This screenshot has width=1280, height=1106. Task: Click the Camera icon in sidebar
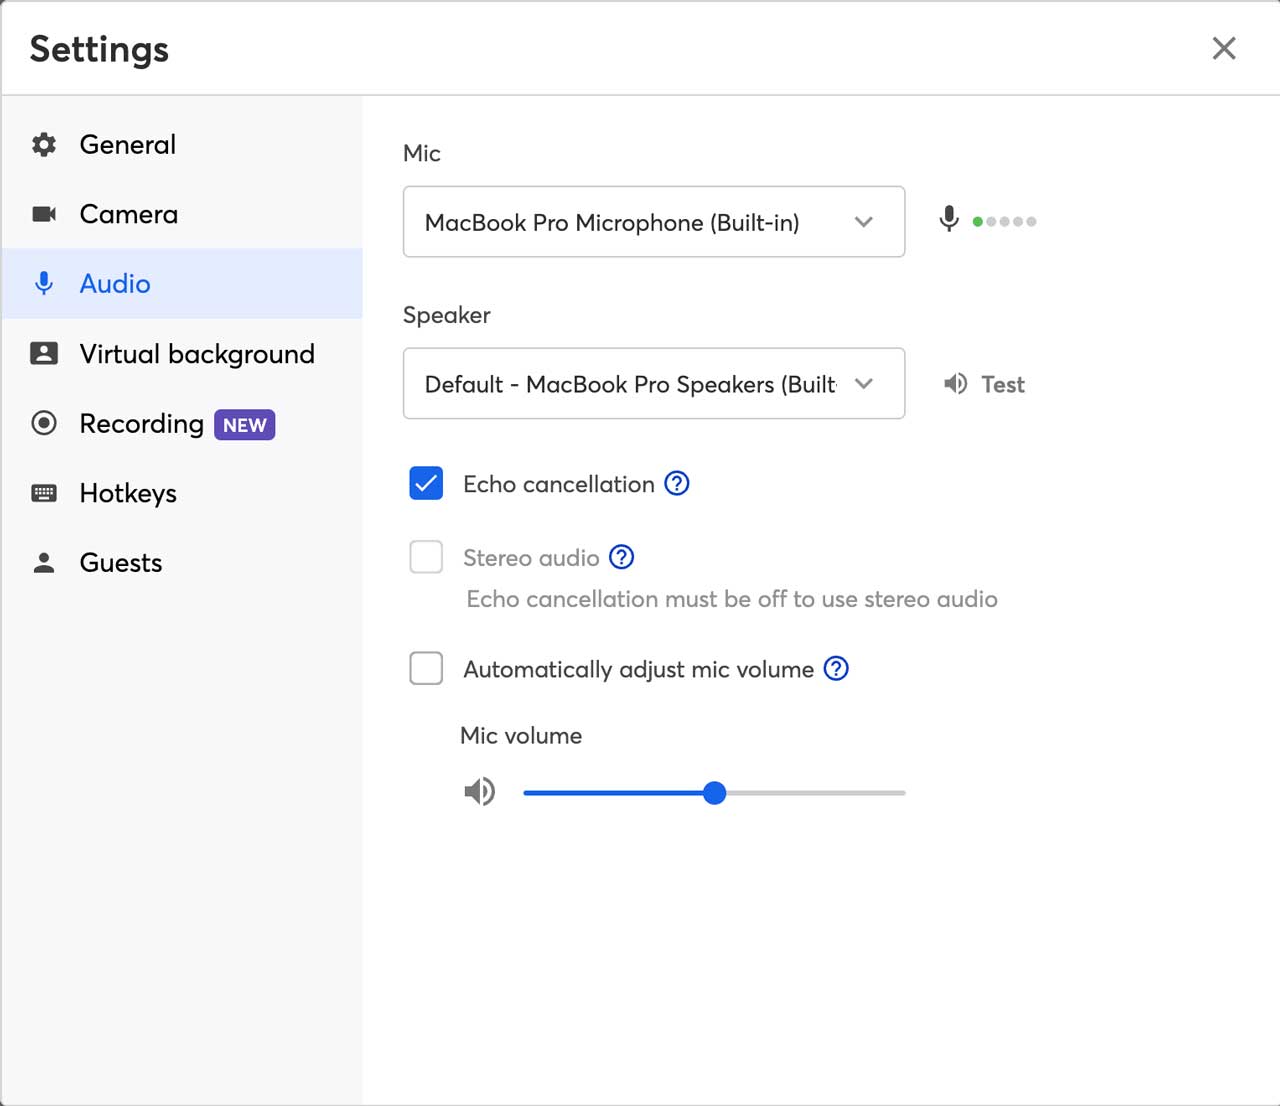tap(44, 214)
